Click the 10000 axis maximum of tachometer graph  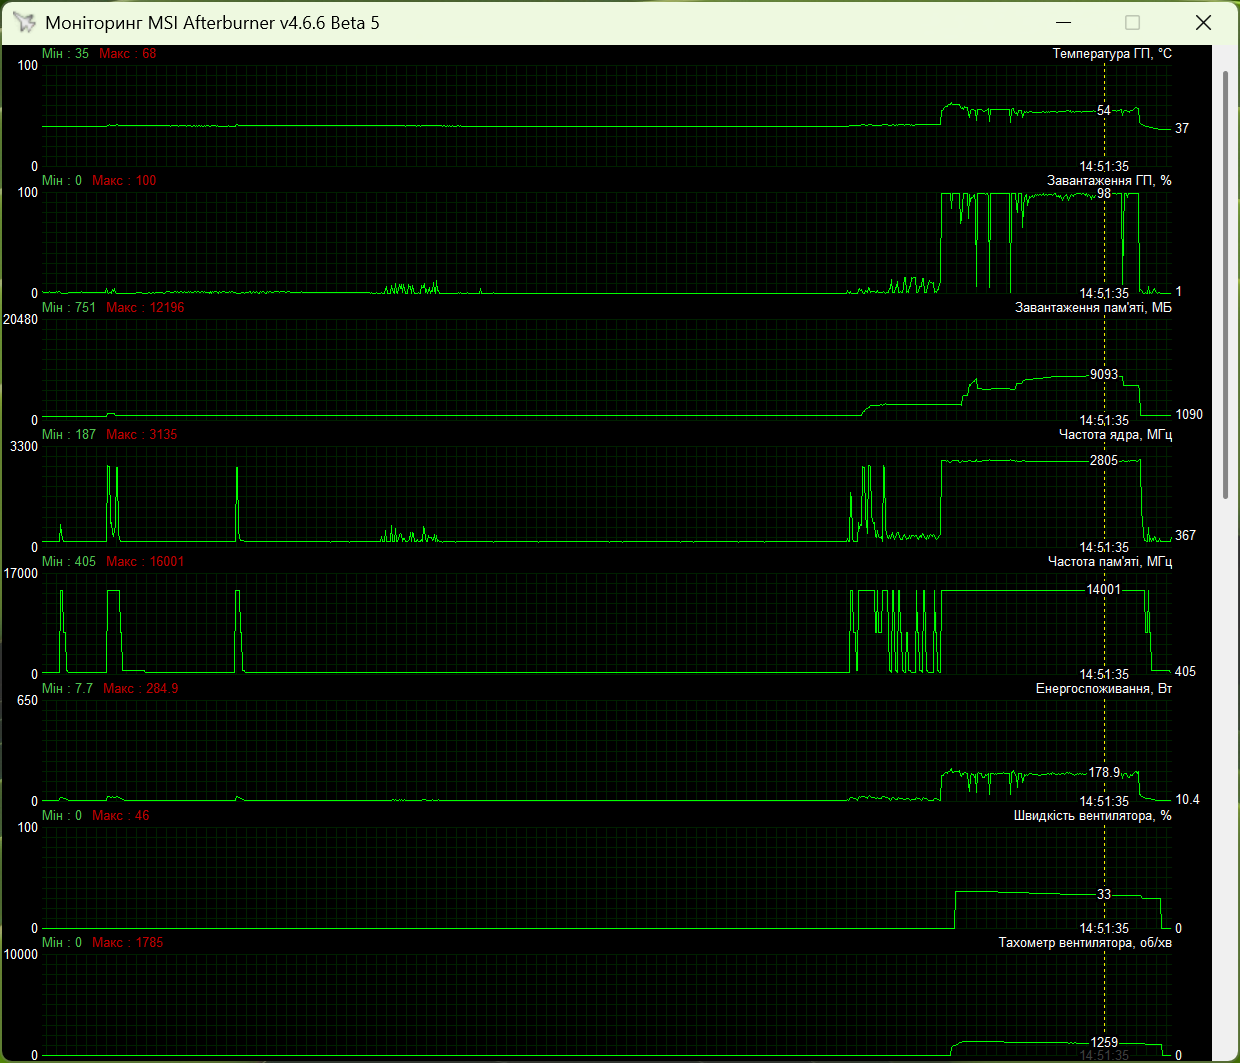21,955
